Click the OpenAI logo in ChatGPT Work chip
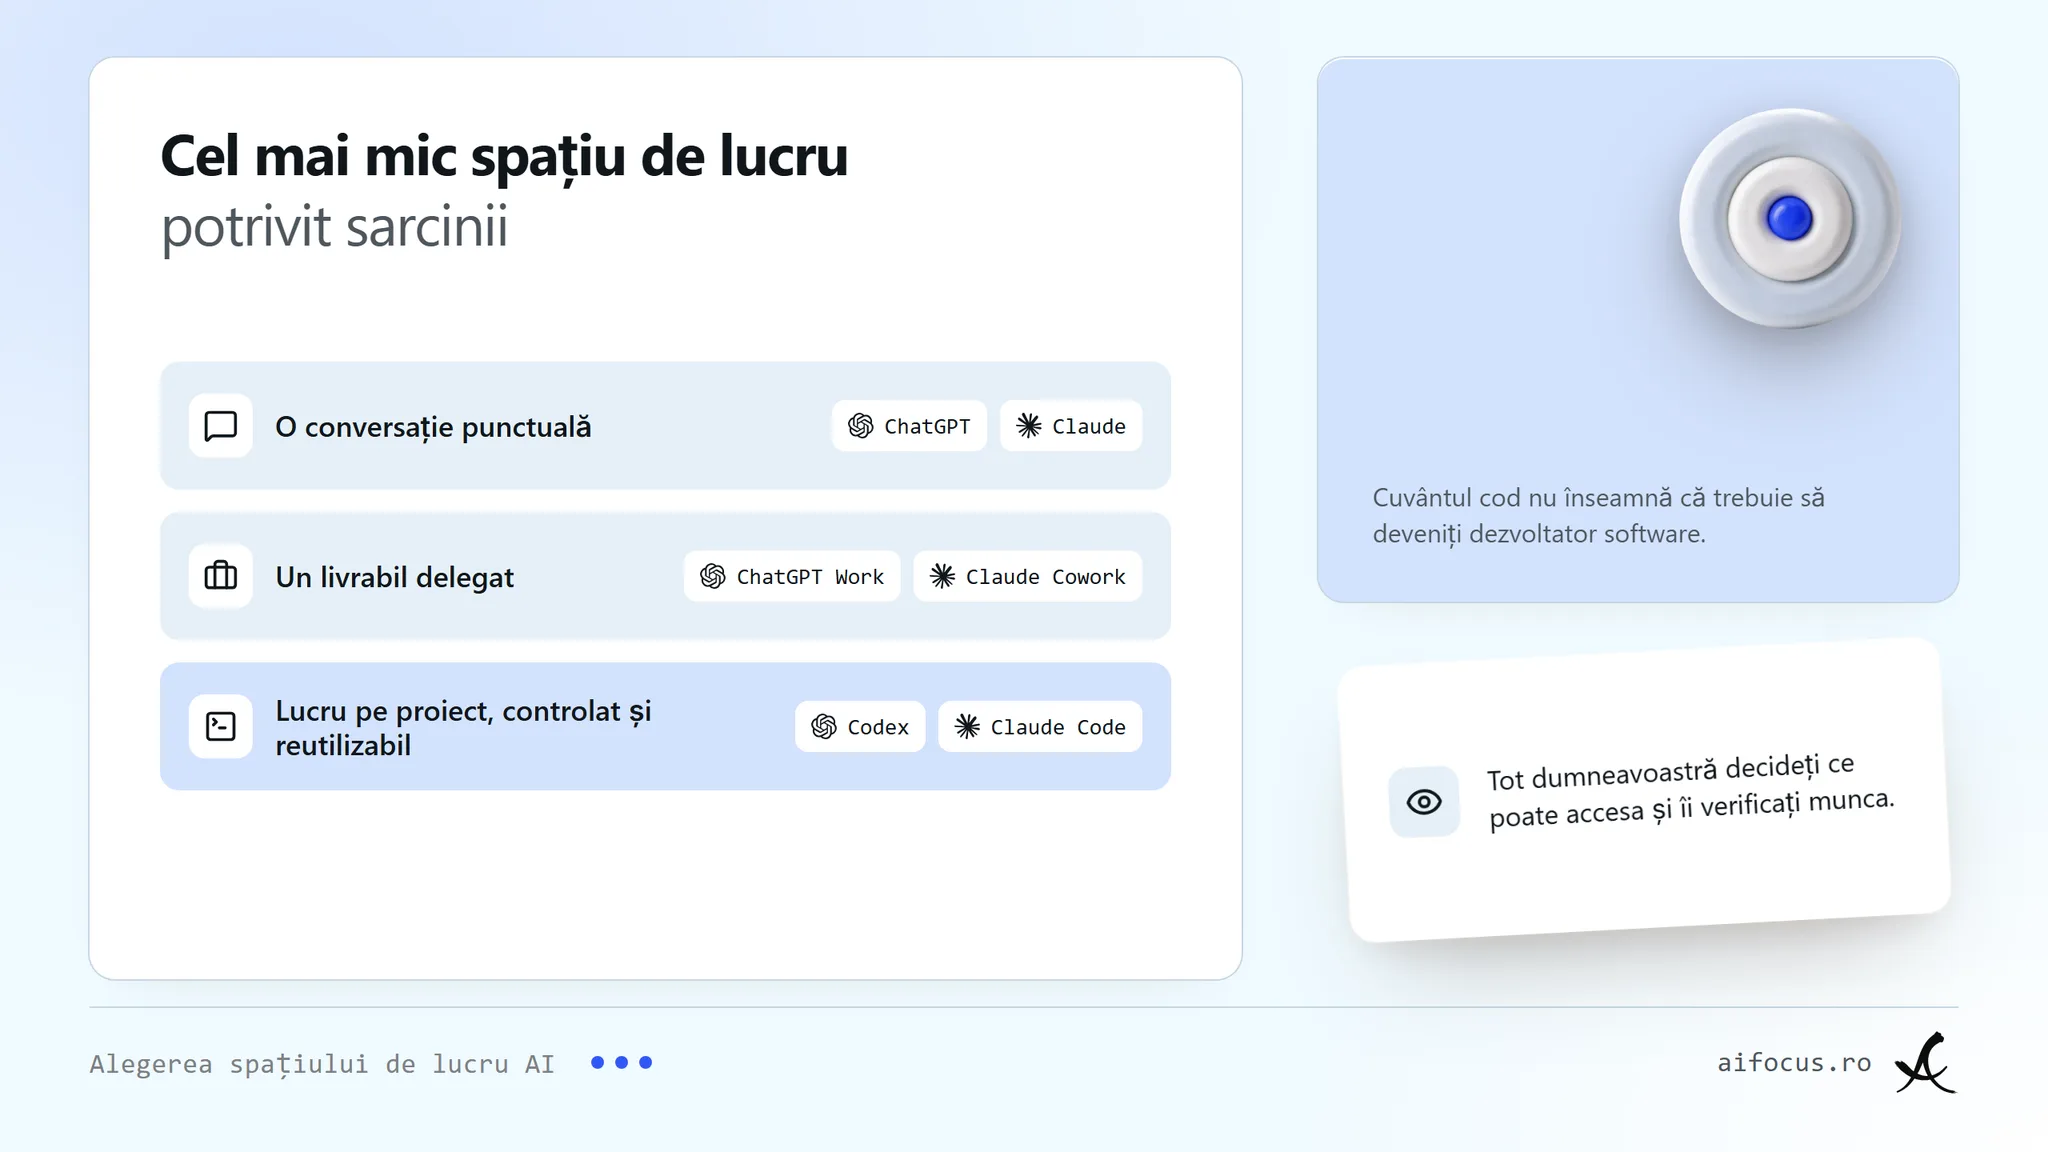The image size is (2048, 1152). 713,576
